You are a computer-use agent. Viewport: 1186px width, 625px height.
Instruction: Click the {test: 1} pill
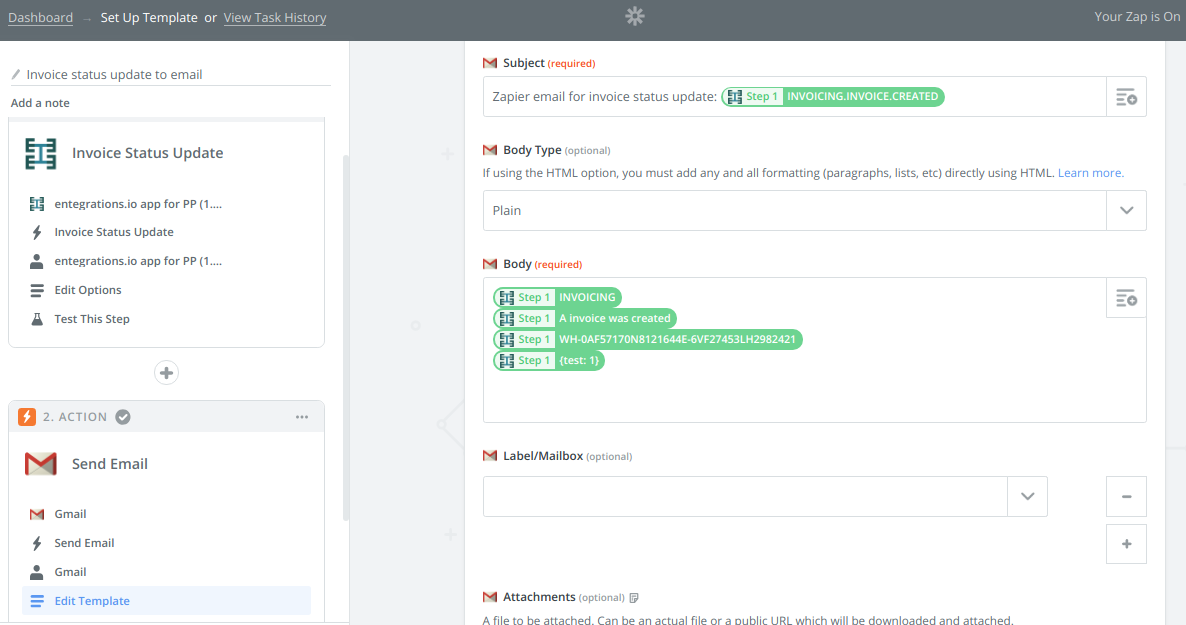[x=549, y=361]
